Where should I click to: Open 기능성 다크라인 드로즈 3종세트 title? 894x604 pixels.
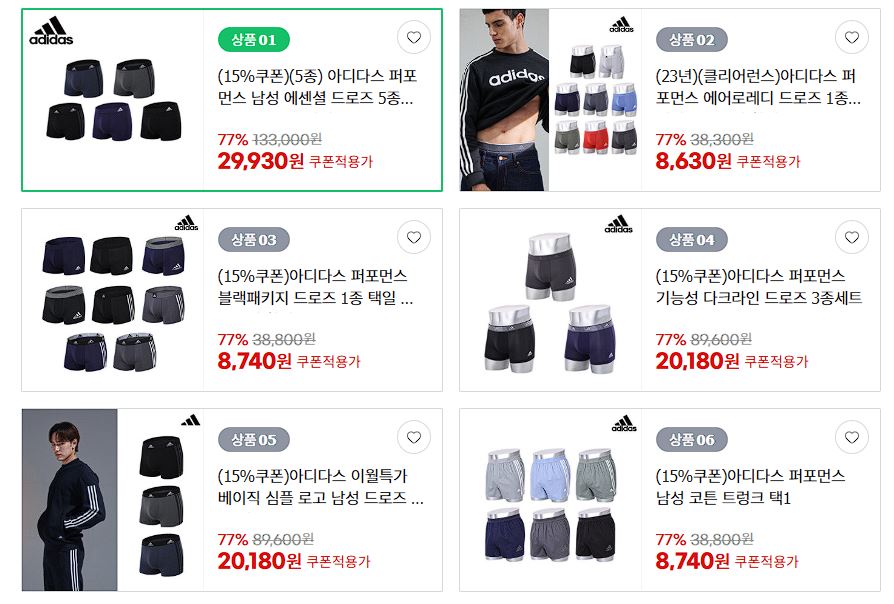pos(759,287)
